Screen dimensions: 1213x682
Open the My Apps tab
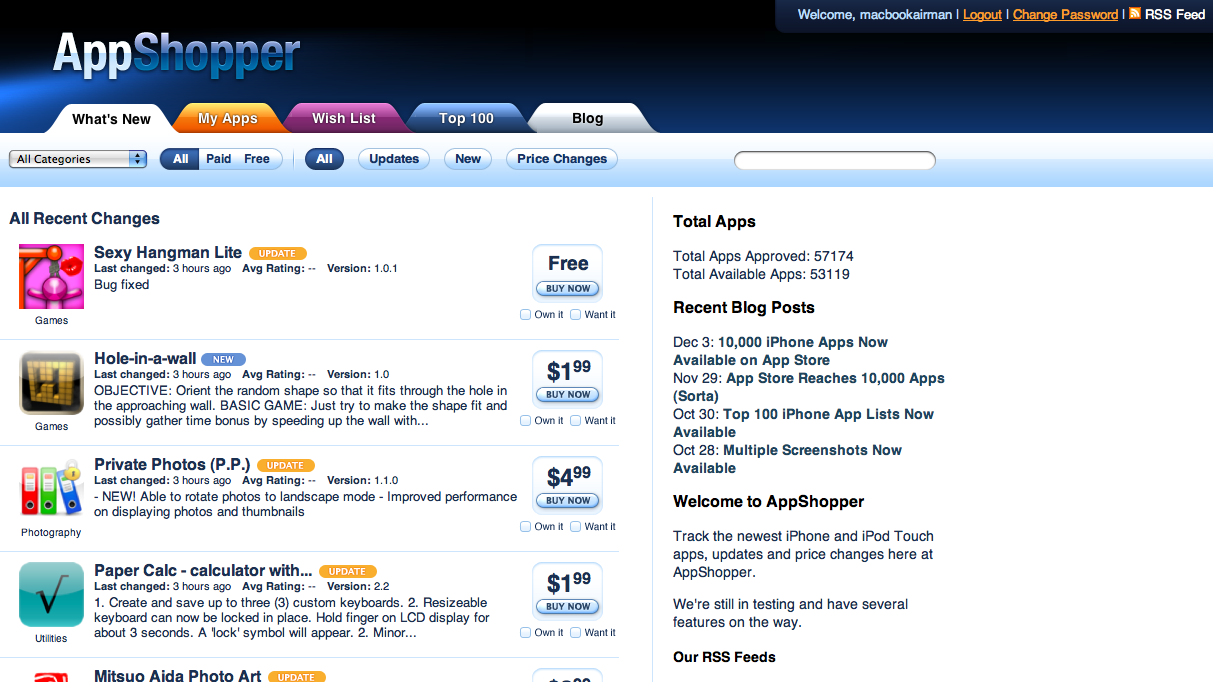click(228, 118)
